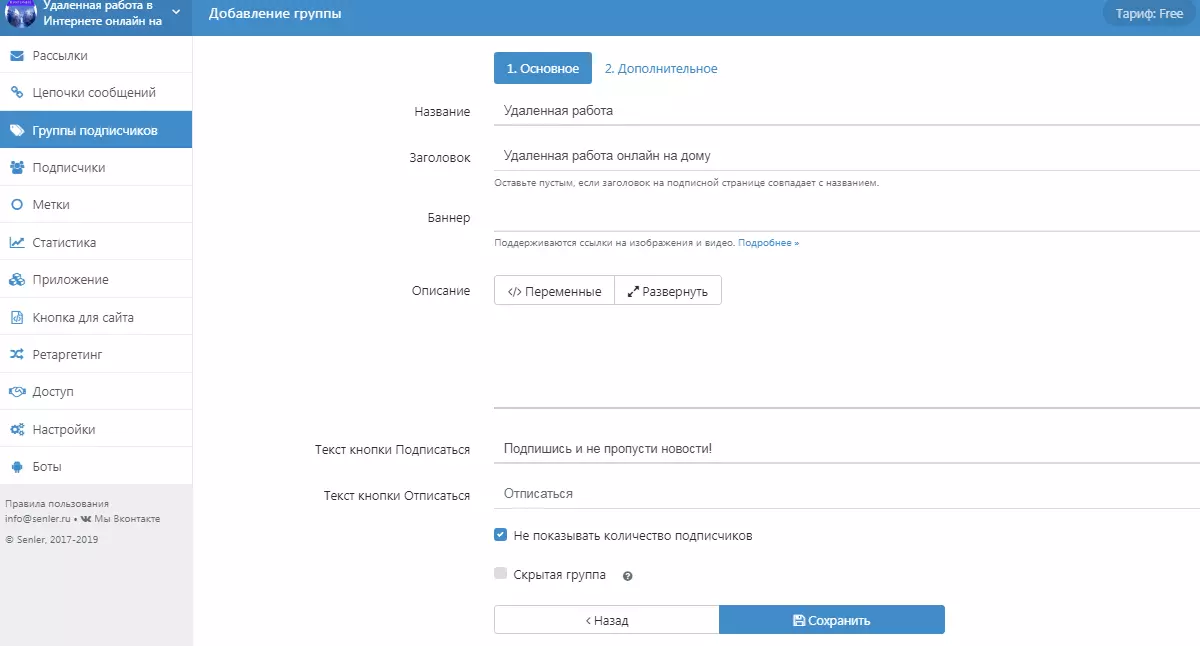Open the Мы Вконтакте link
The image size is (1200, 646).
(120, 519)
